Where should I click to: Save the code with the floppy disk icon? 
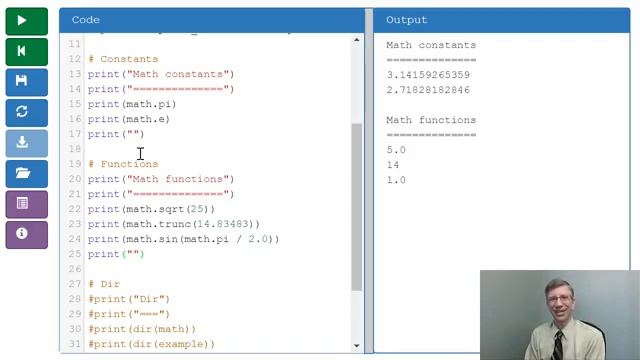27,82
